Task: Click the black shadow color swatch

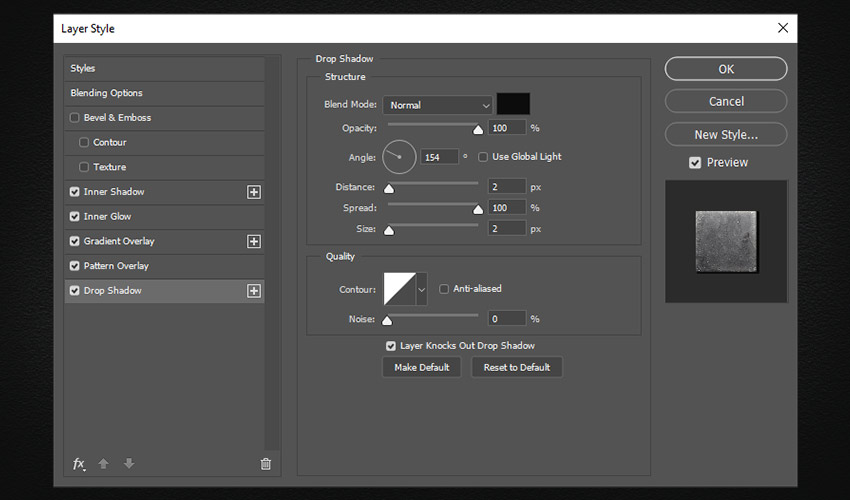Action: pyautogui.click(x=513, y=104)
